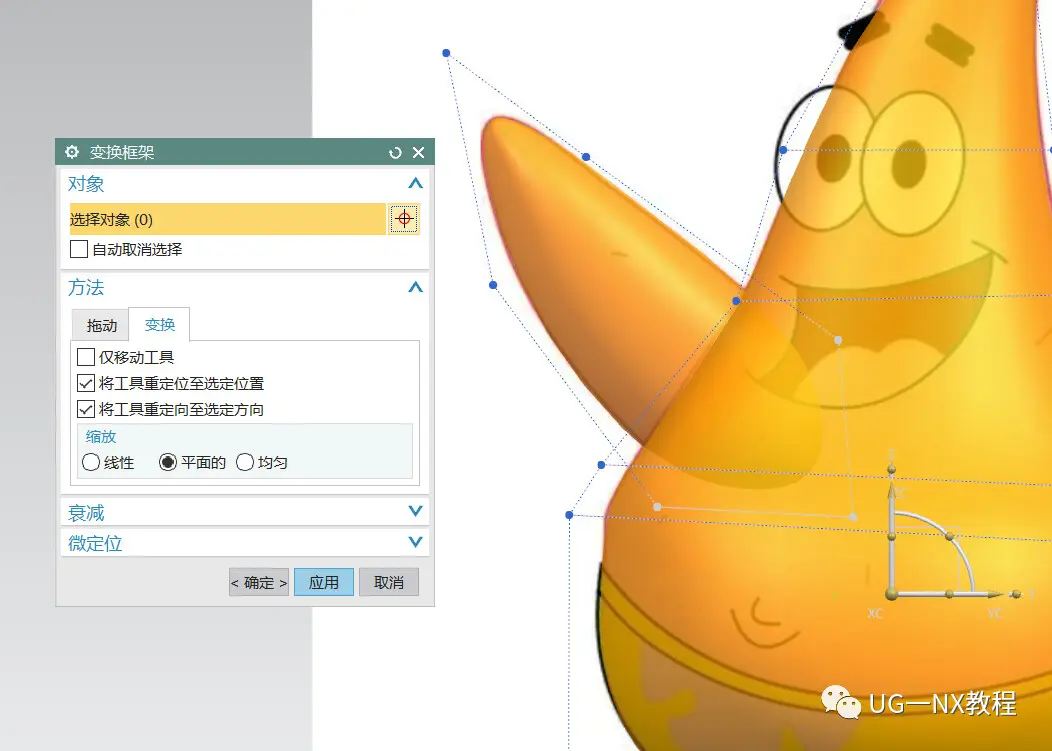Viewport: 1052px width, 751px height.
Task: Uncheck 将工具重定位至选定位置
Action: tap(86, 383)
